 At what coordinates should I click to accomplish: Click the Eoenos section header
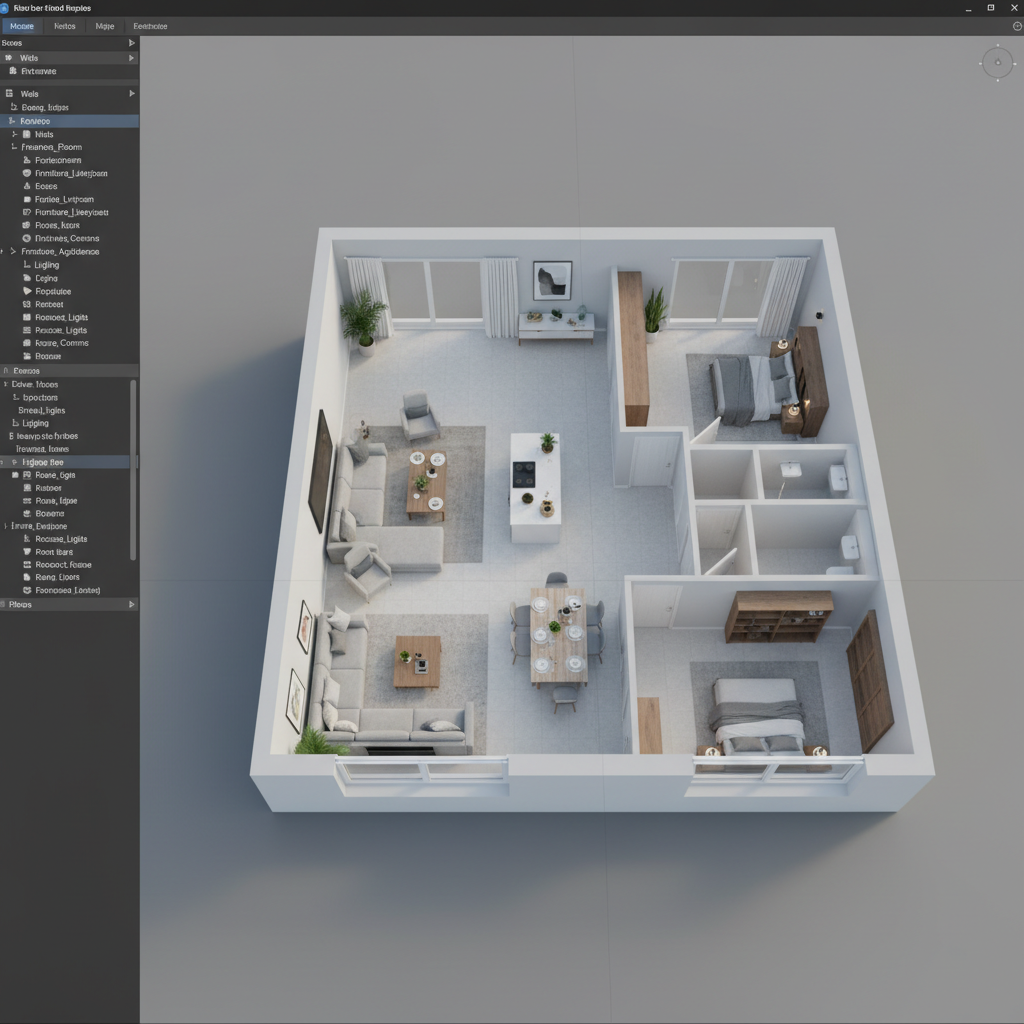coord(69,371)
